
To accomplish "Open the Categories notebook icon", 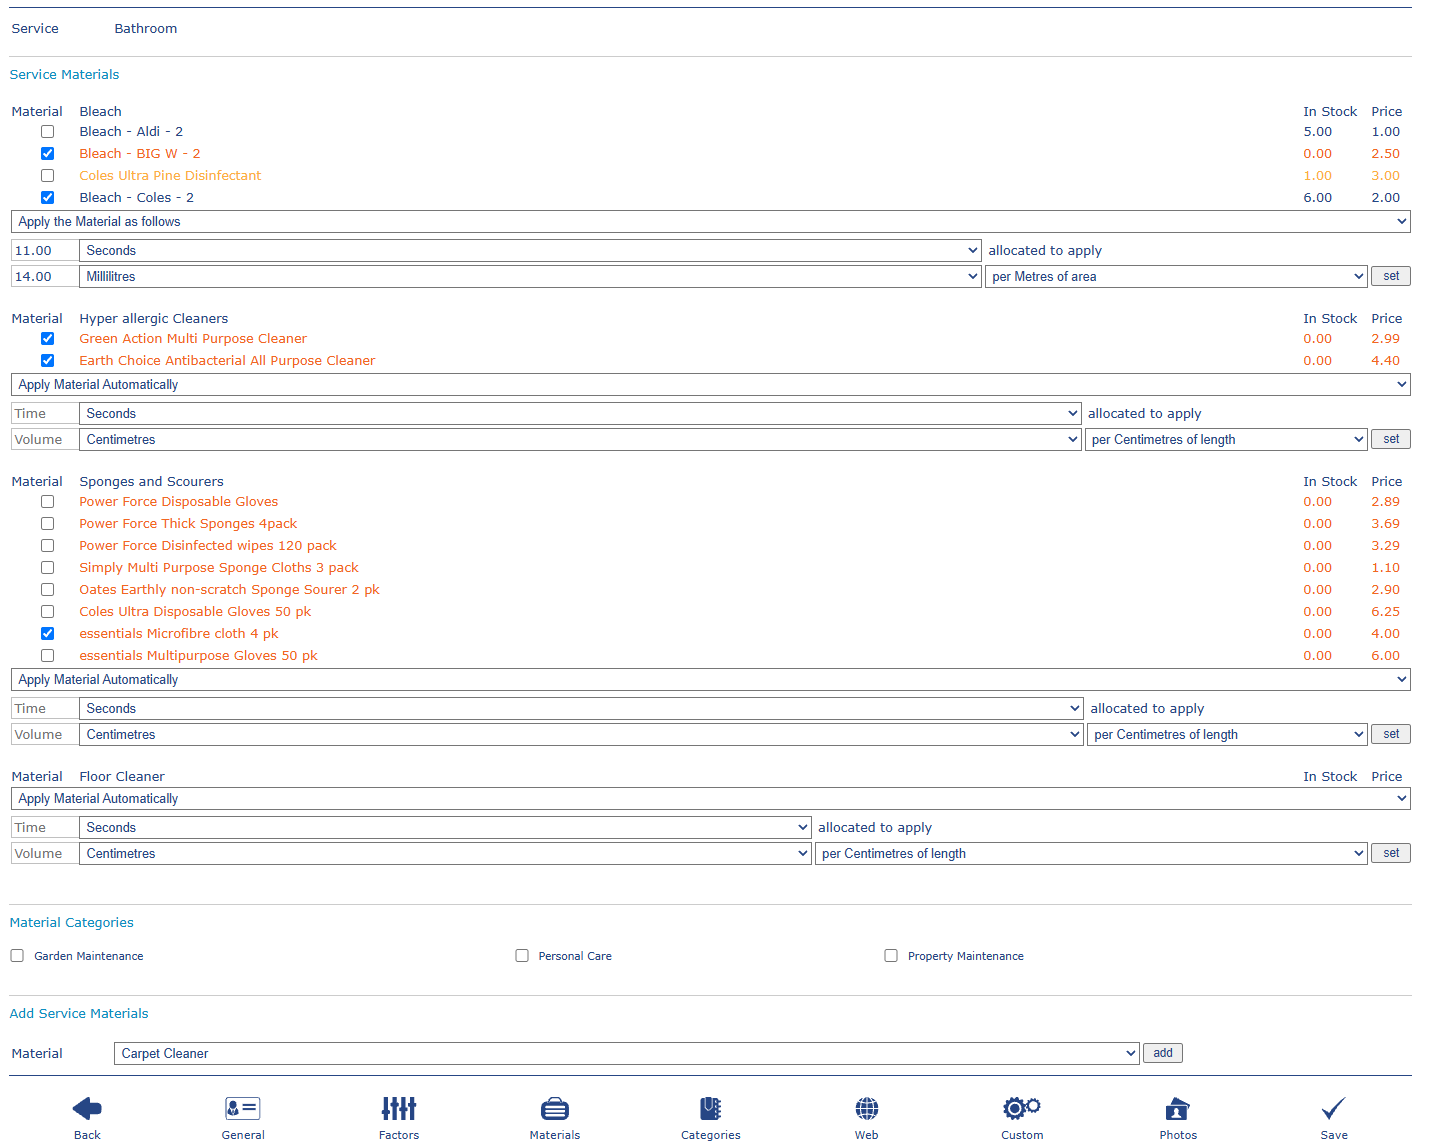I will point(711,1108).
